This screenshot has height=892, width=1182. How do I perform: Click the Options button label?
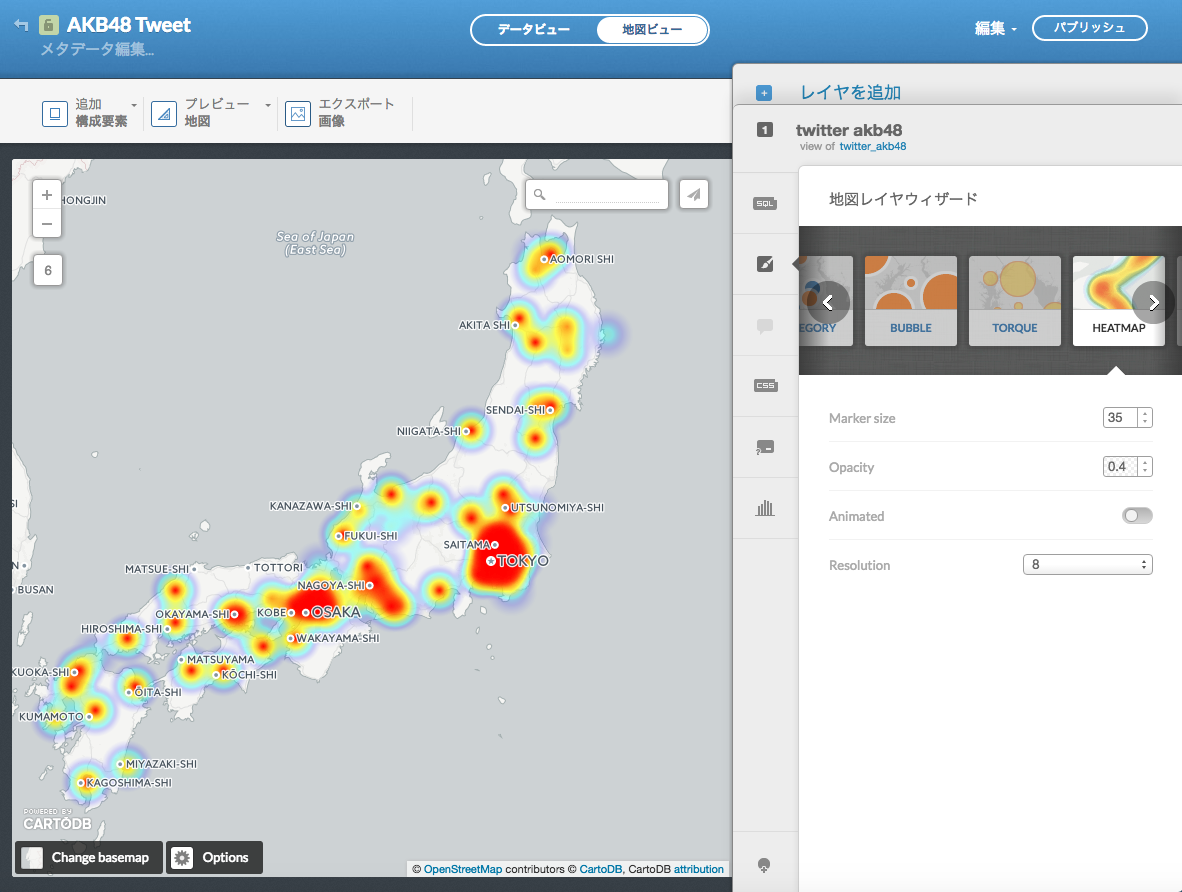(x=225, y=858)
